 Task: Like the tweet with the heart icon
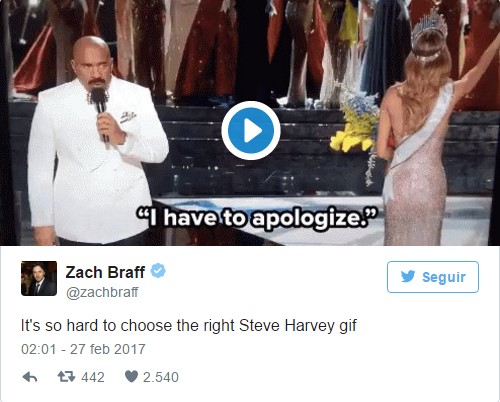[x=131, y=377]
